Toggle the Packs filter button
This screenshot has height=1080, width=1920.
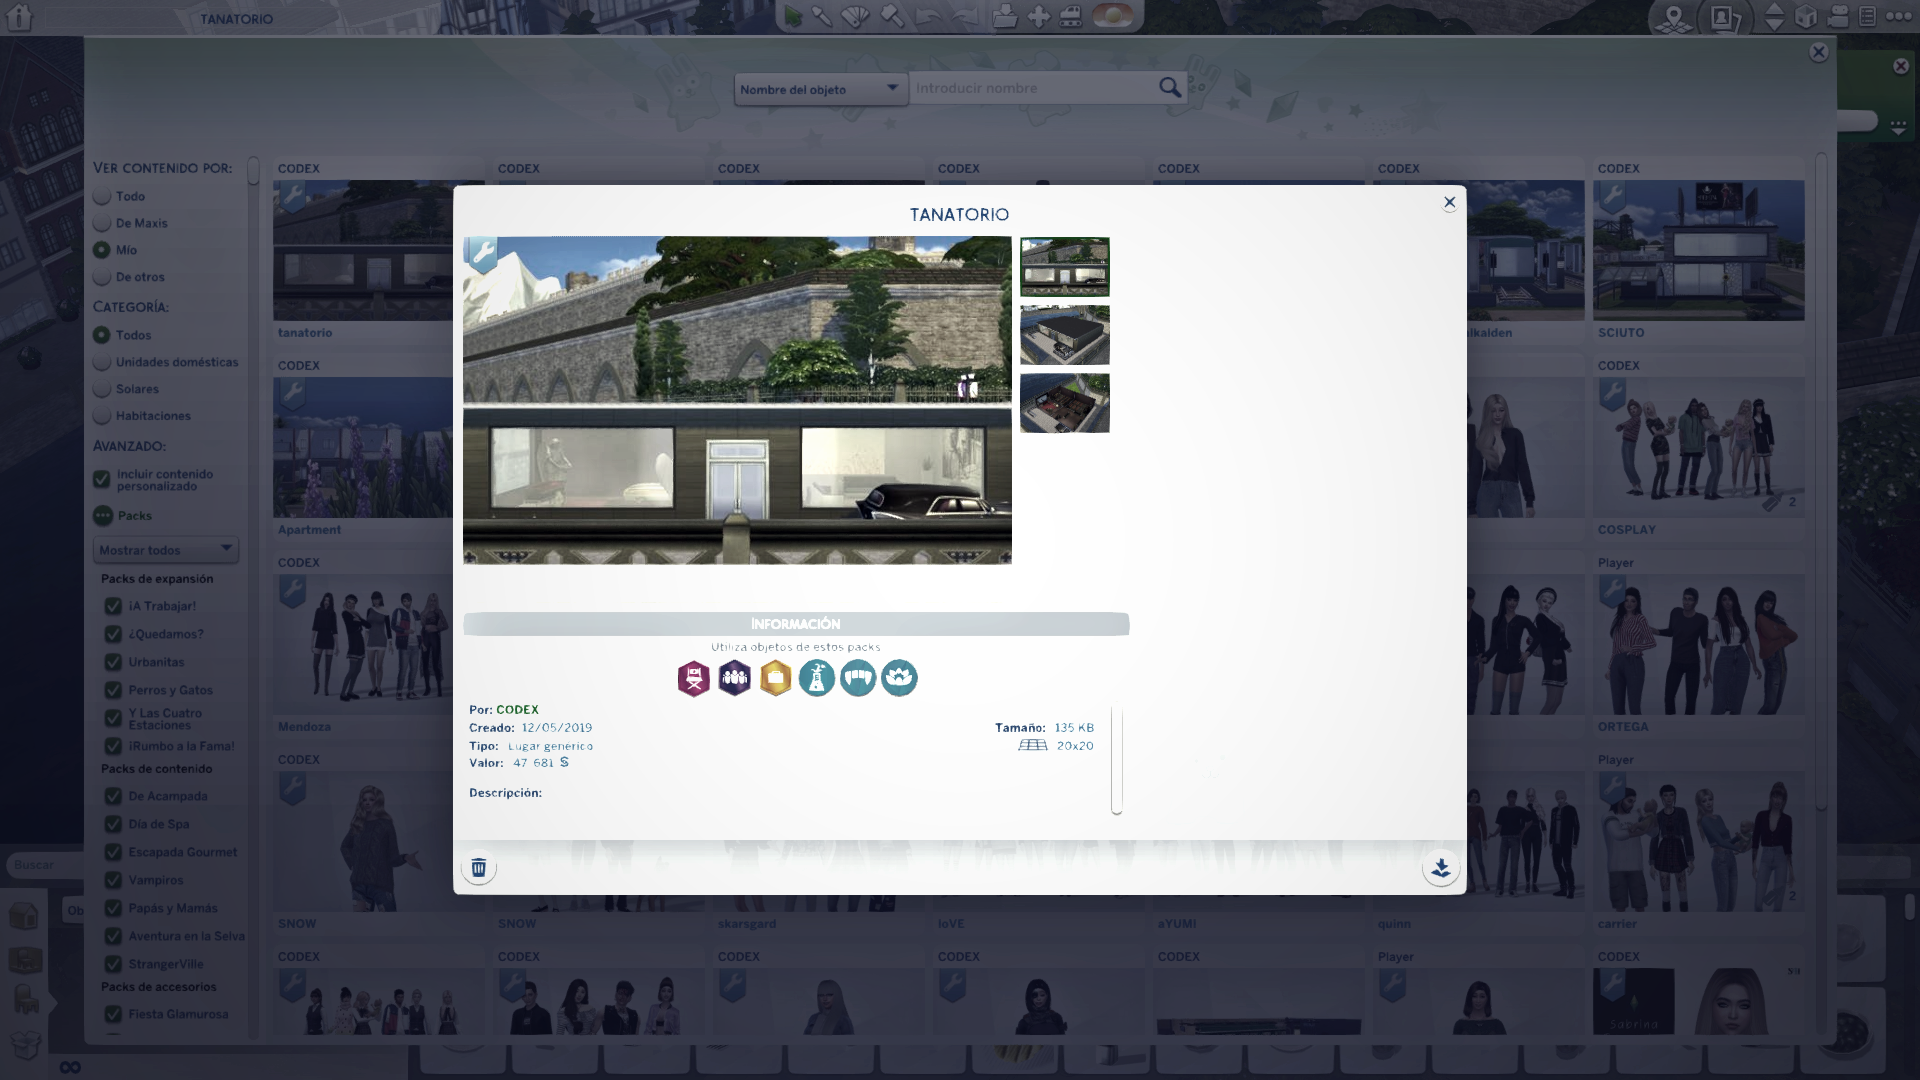103,516
